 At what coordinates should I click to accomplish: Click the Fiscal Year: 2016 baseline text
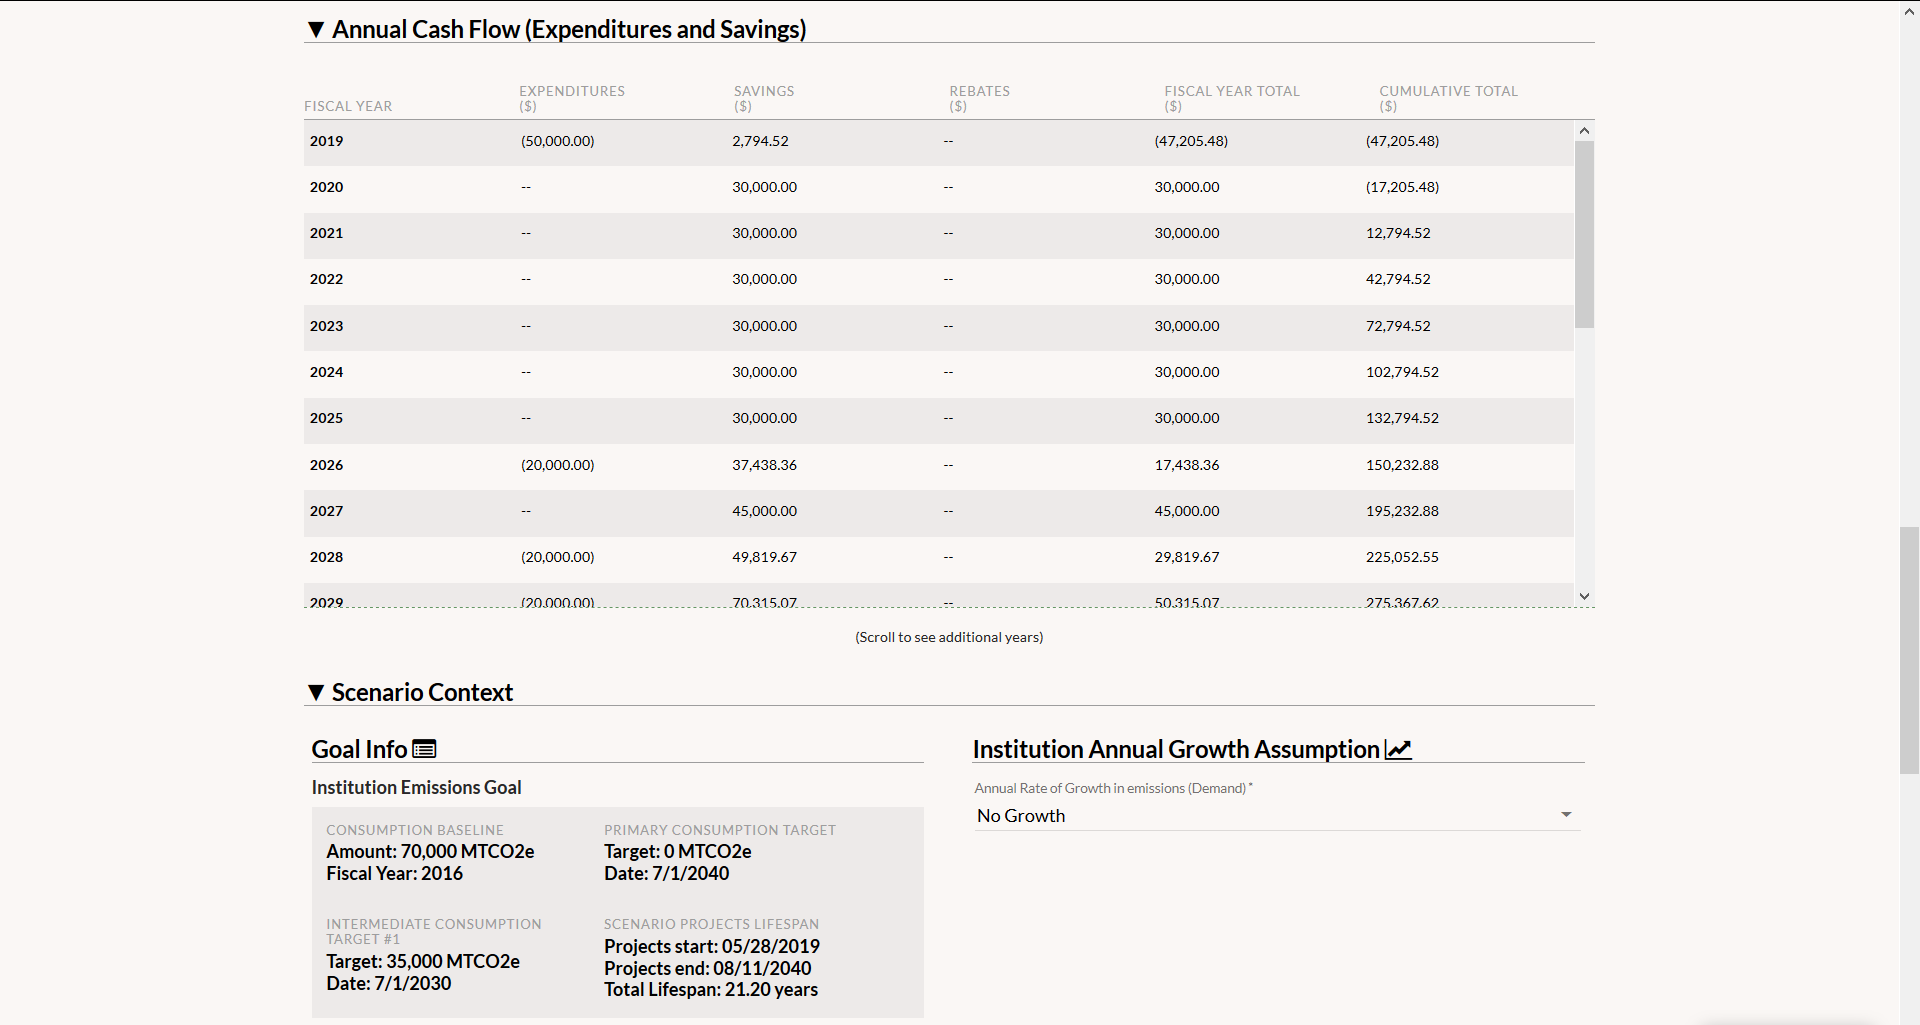(394, 873)
